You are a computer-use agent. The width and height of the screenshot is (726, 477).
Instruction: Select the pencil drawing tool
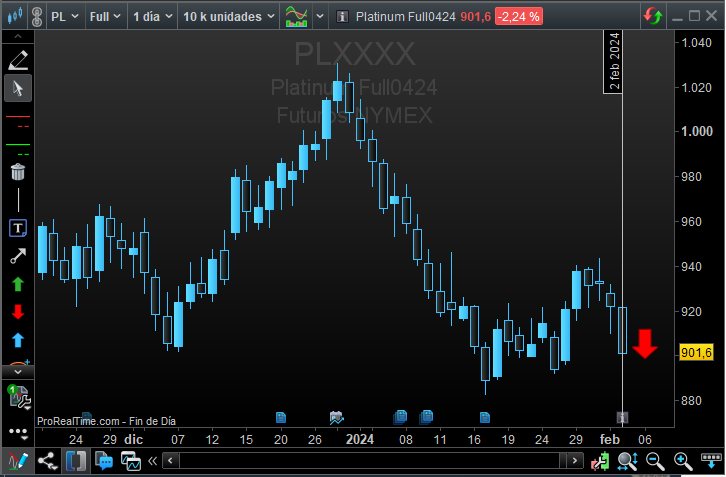click(x=18, y=60)
